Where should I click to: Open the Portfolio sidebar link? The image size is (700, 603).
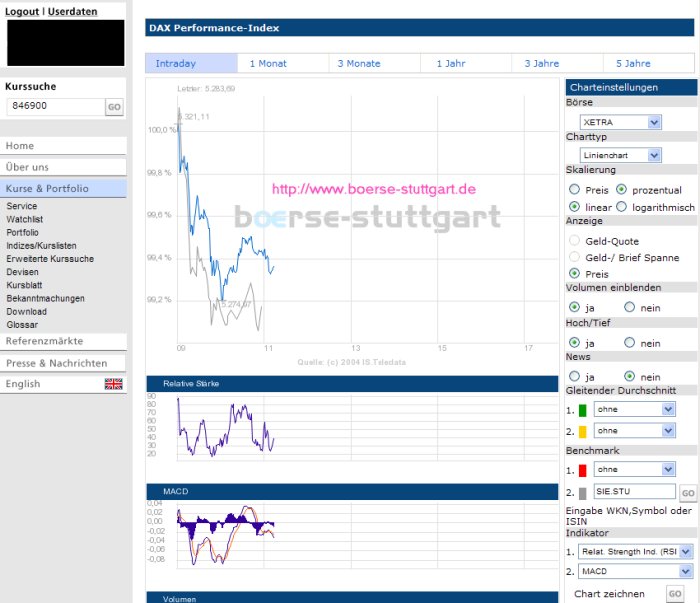coord(22,233)
